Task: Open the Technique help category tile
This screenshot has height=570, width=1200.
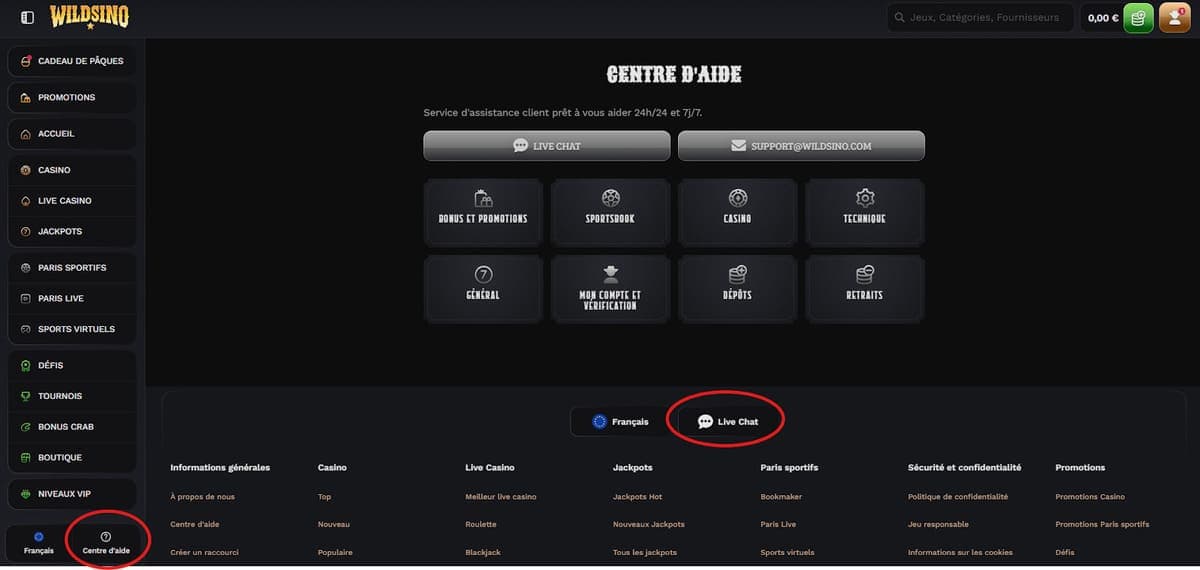Action: point(864,211)
